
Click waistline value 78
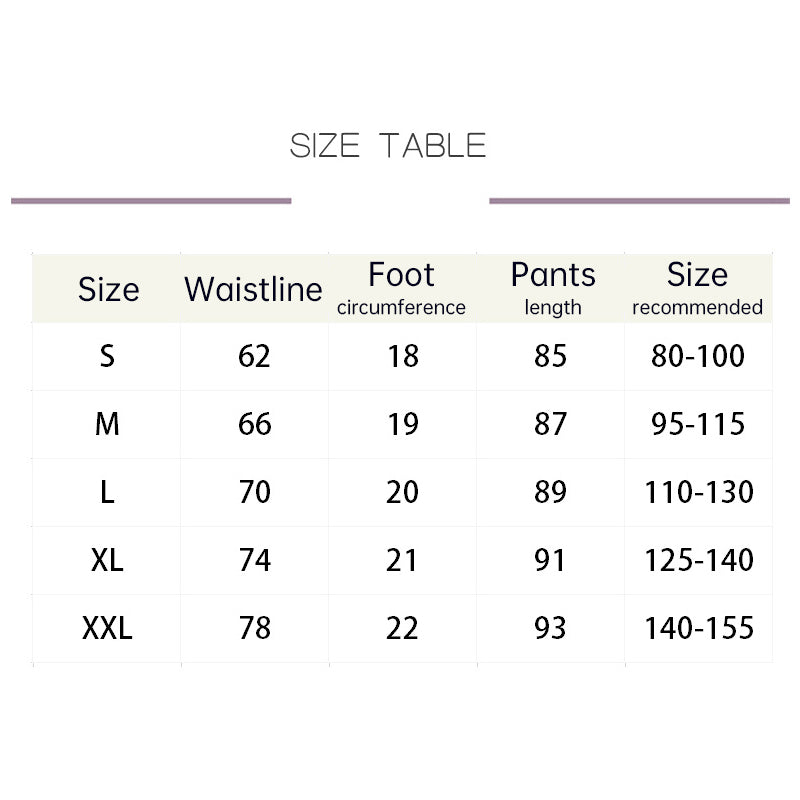pyautogui.click(x=254, y=628)
